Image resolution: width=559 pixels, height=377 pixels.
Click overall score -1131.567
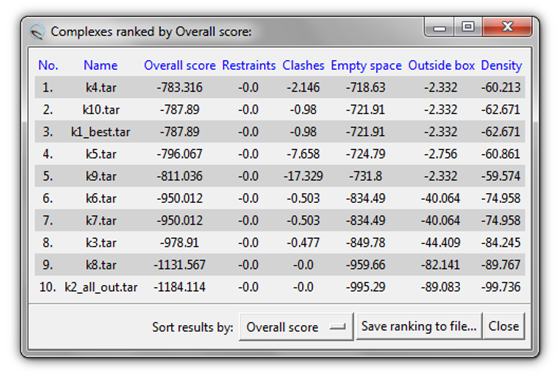tap(180, 265)
